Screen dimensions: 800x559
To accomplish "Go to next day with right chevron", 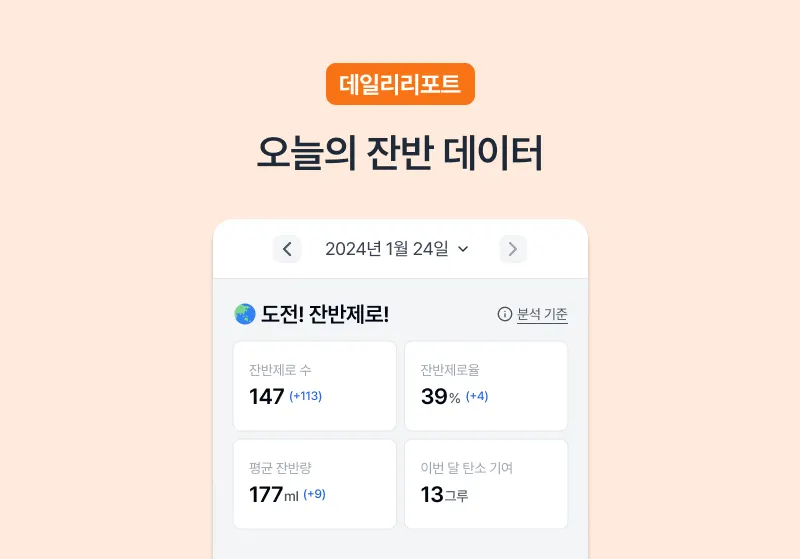I will tap(513, 249).
